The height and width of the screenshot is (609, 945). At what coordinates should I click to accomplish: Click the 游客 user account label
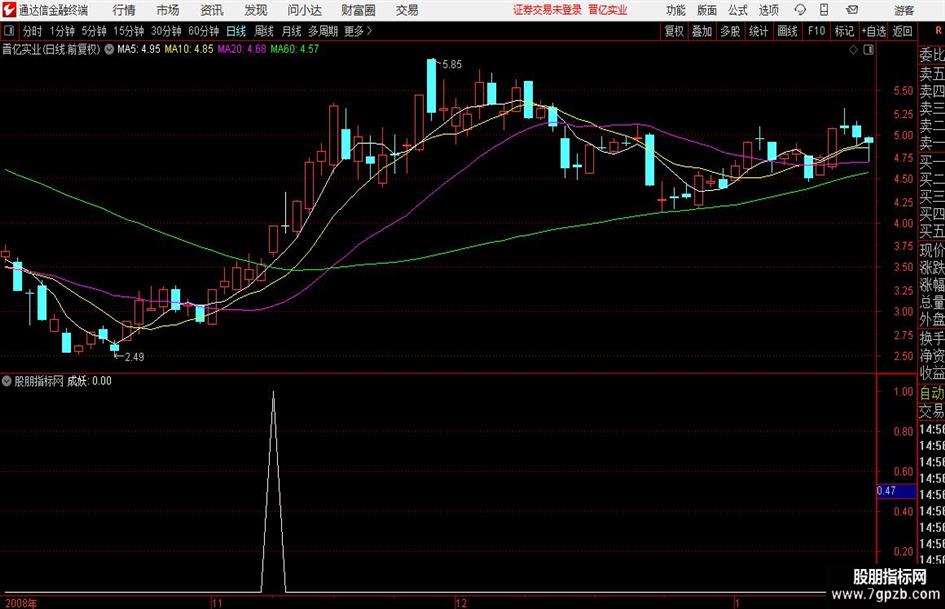903,10
